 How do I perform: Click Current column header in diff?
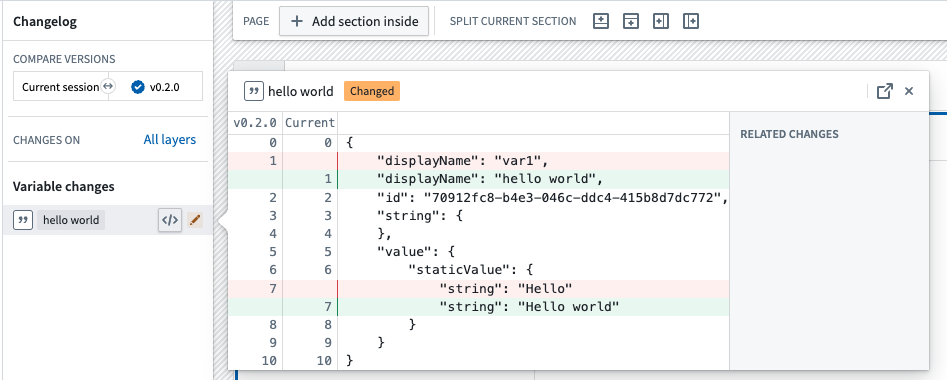coord(310,123)
